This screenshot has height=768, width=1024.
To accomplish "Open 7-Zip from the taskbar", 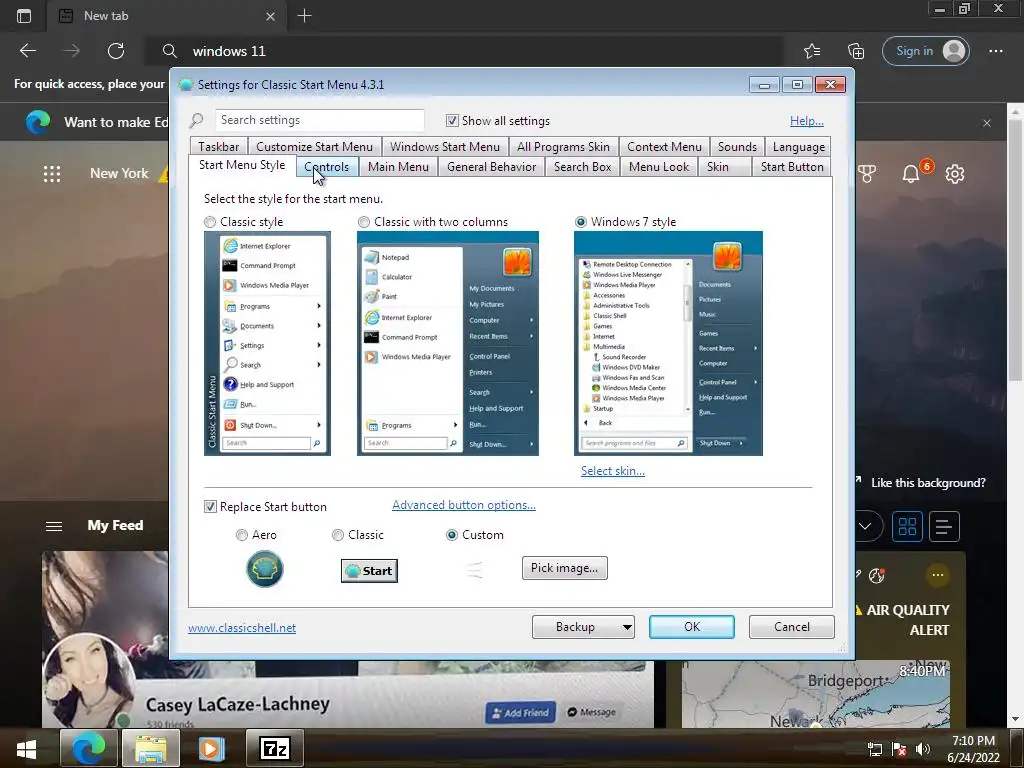I will click(x=275, y=748).
